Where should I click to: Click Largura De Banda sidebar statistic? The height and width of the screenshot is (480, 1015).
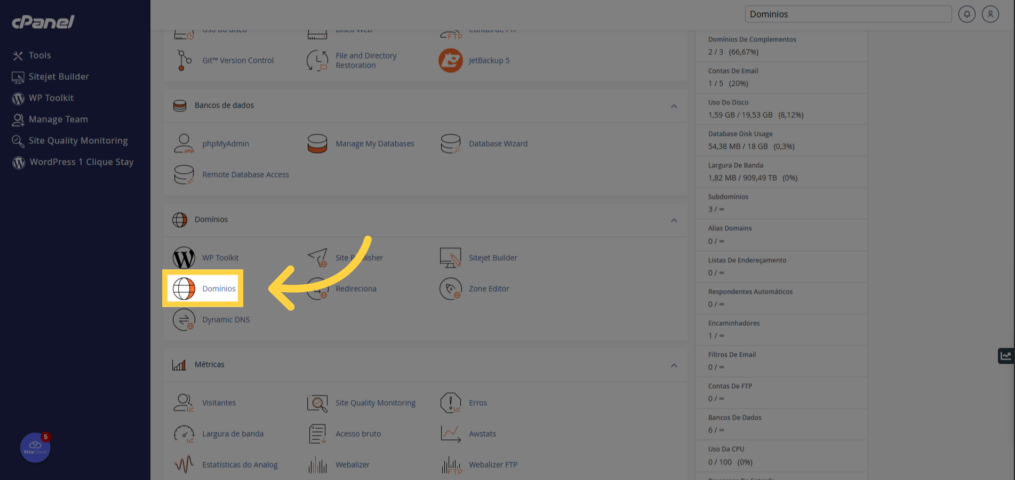pyautogui.click(x=781, y=171)
